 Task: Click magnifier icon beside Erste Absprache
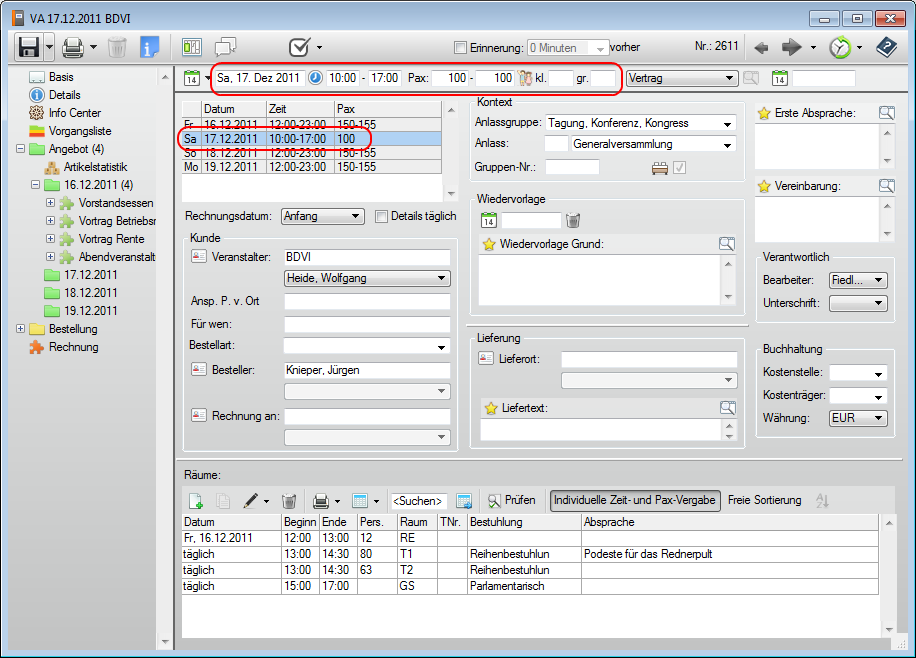(886, 113)
